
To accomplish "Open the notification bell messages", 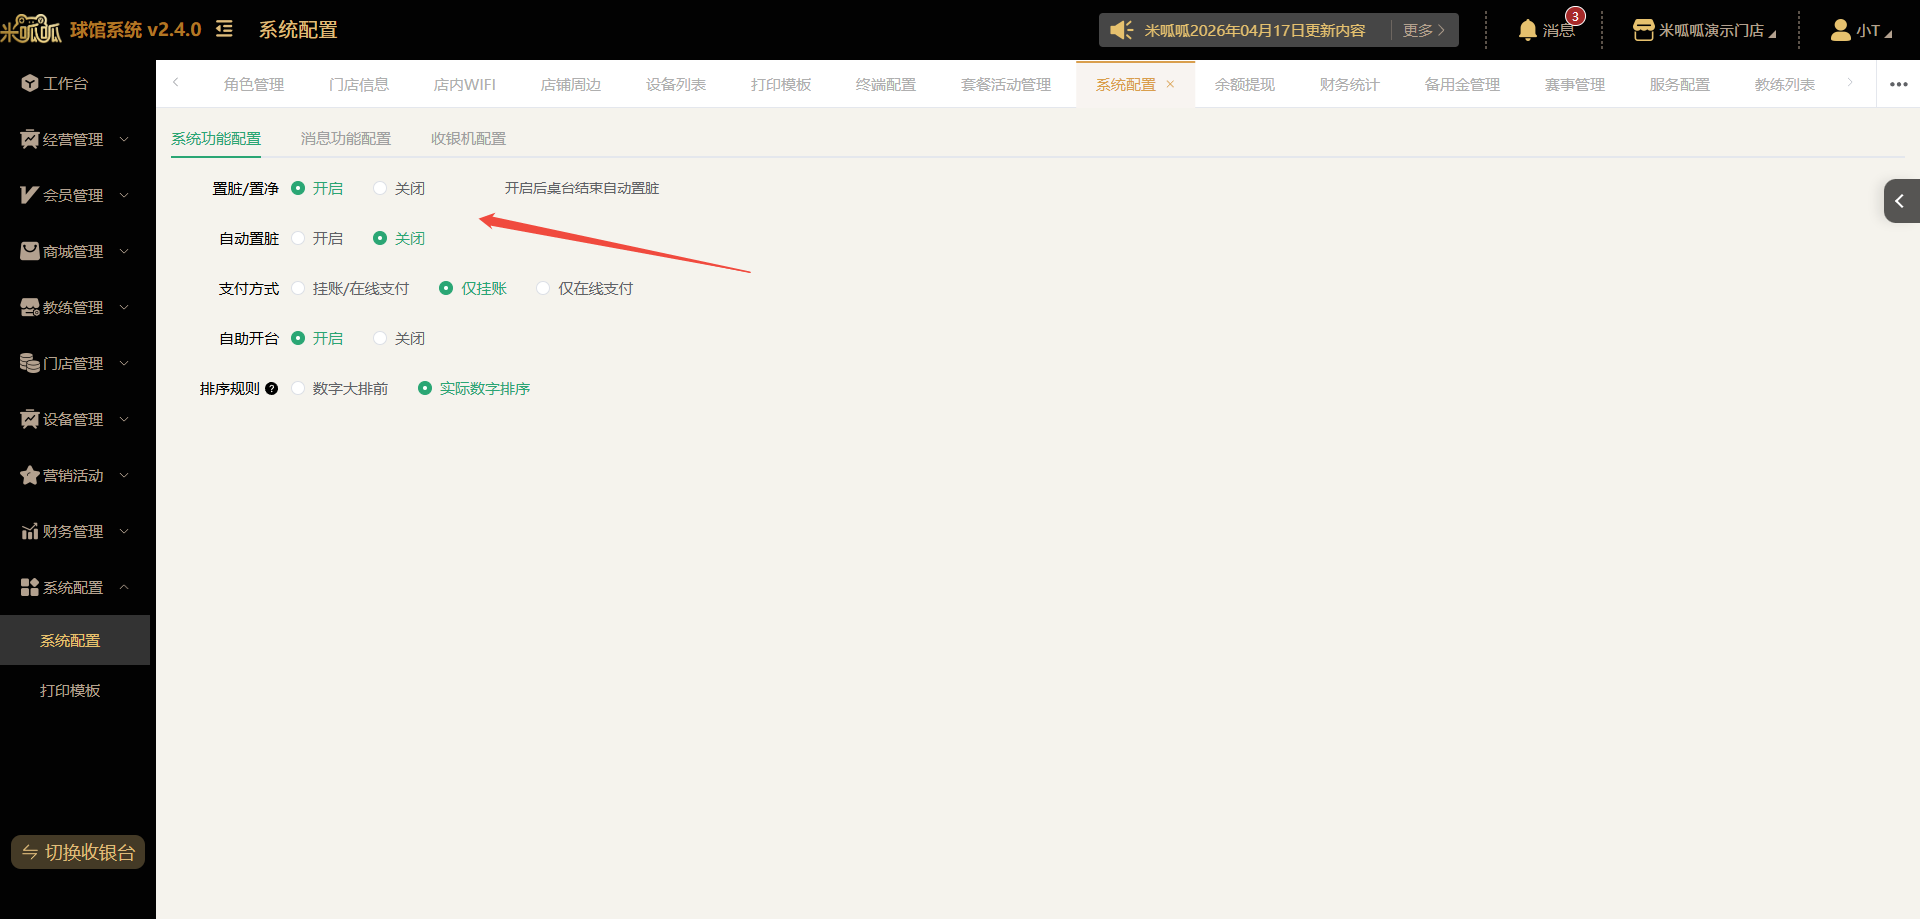I will click(x=1527, y=30).
